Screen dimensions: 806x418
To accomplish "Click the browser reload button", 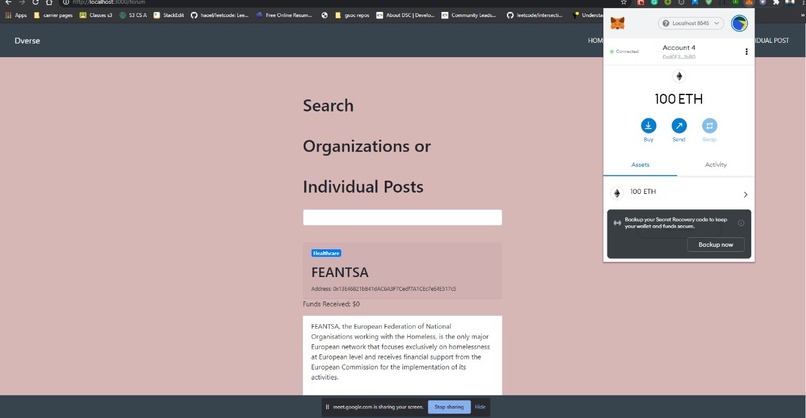I will point(35,2).
